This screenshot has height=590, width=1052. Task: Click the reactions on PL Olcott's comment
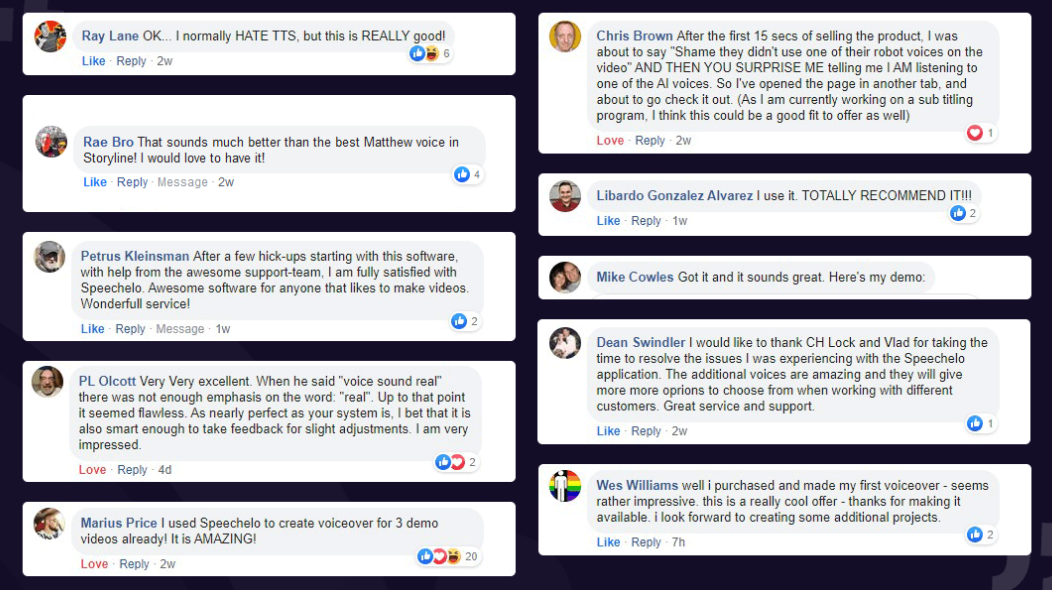click(450, 462)
